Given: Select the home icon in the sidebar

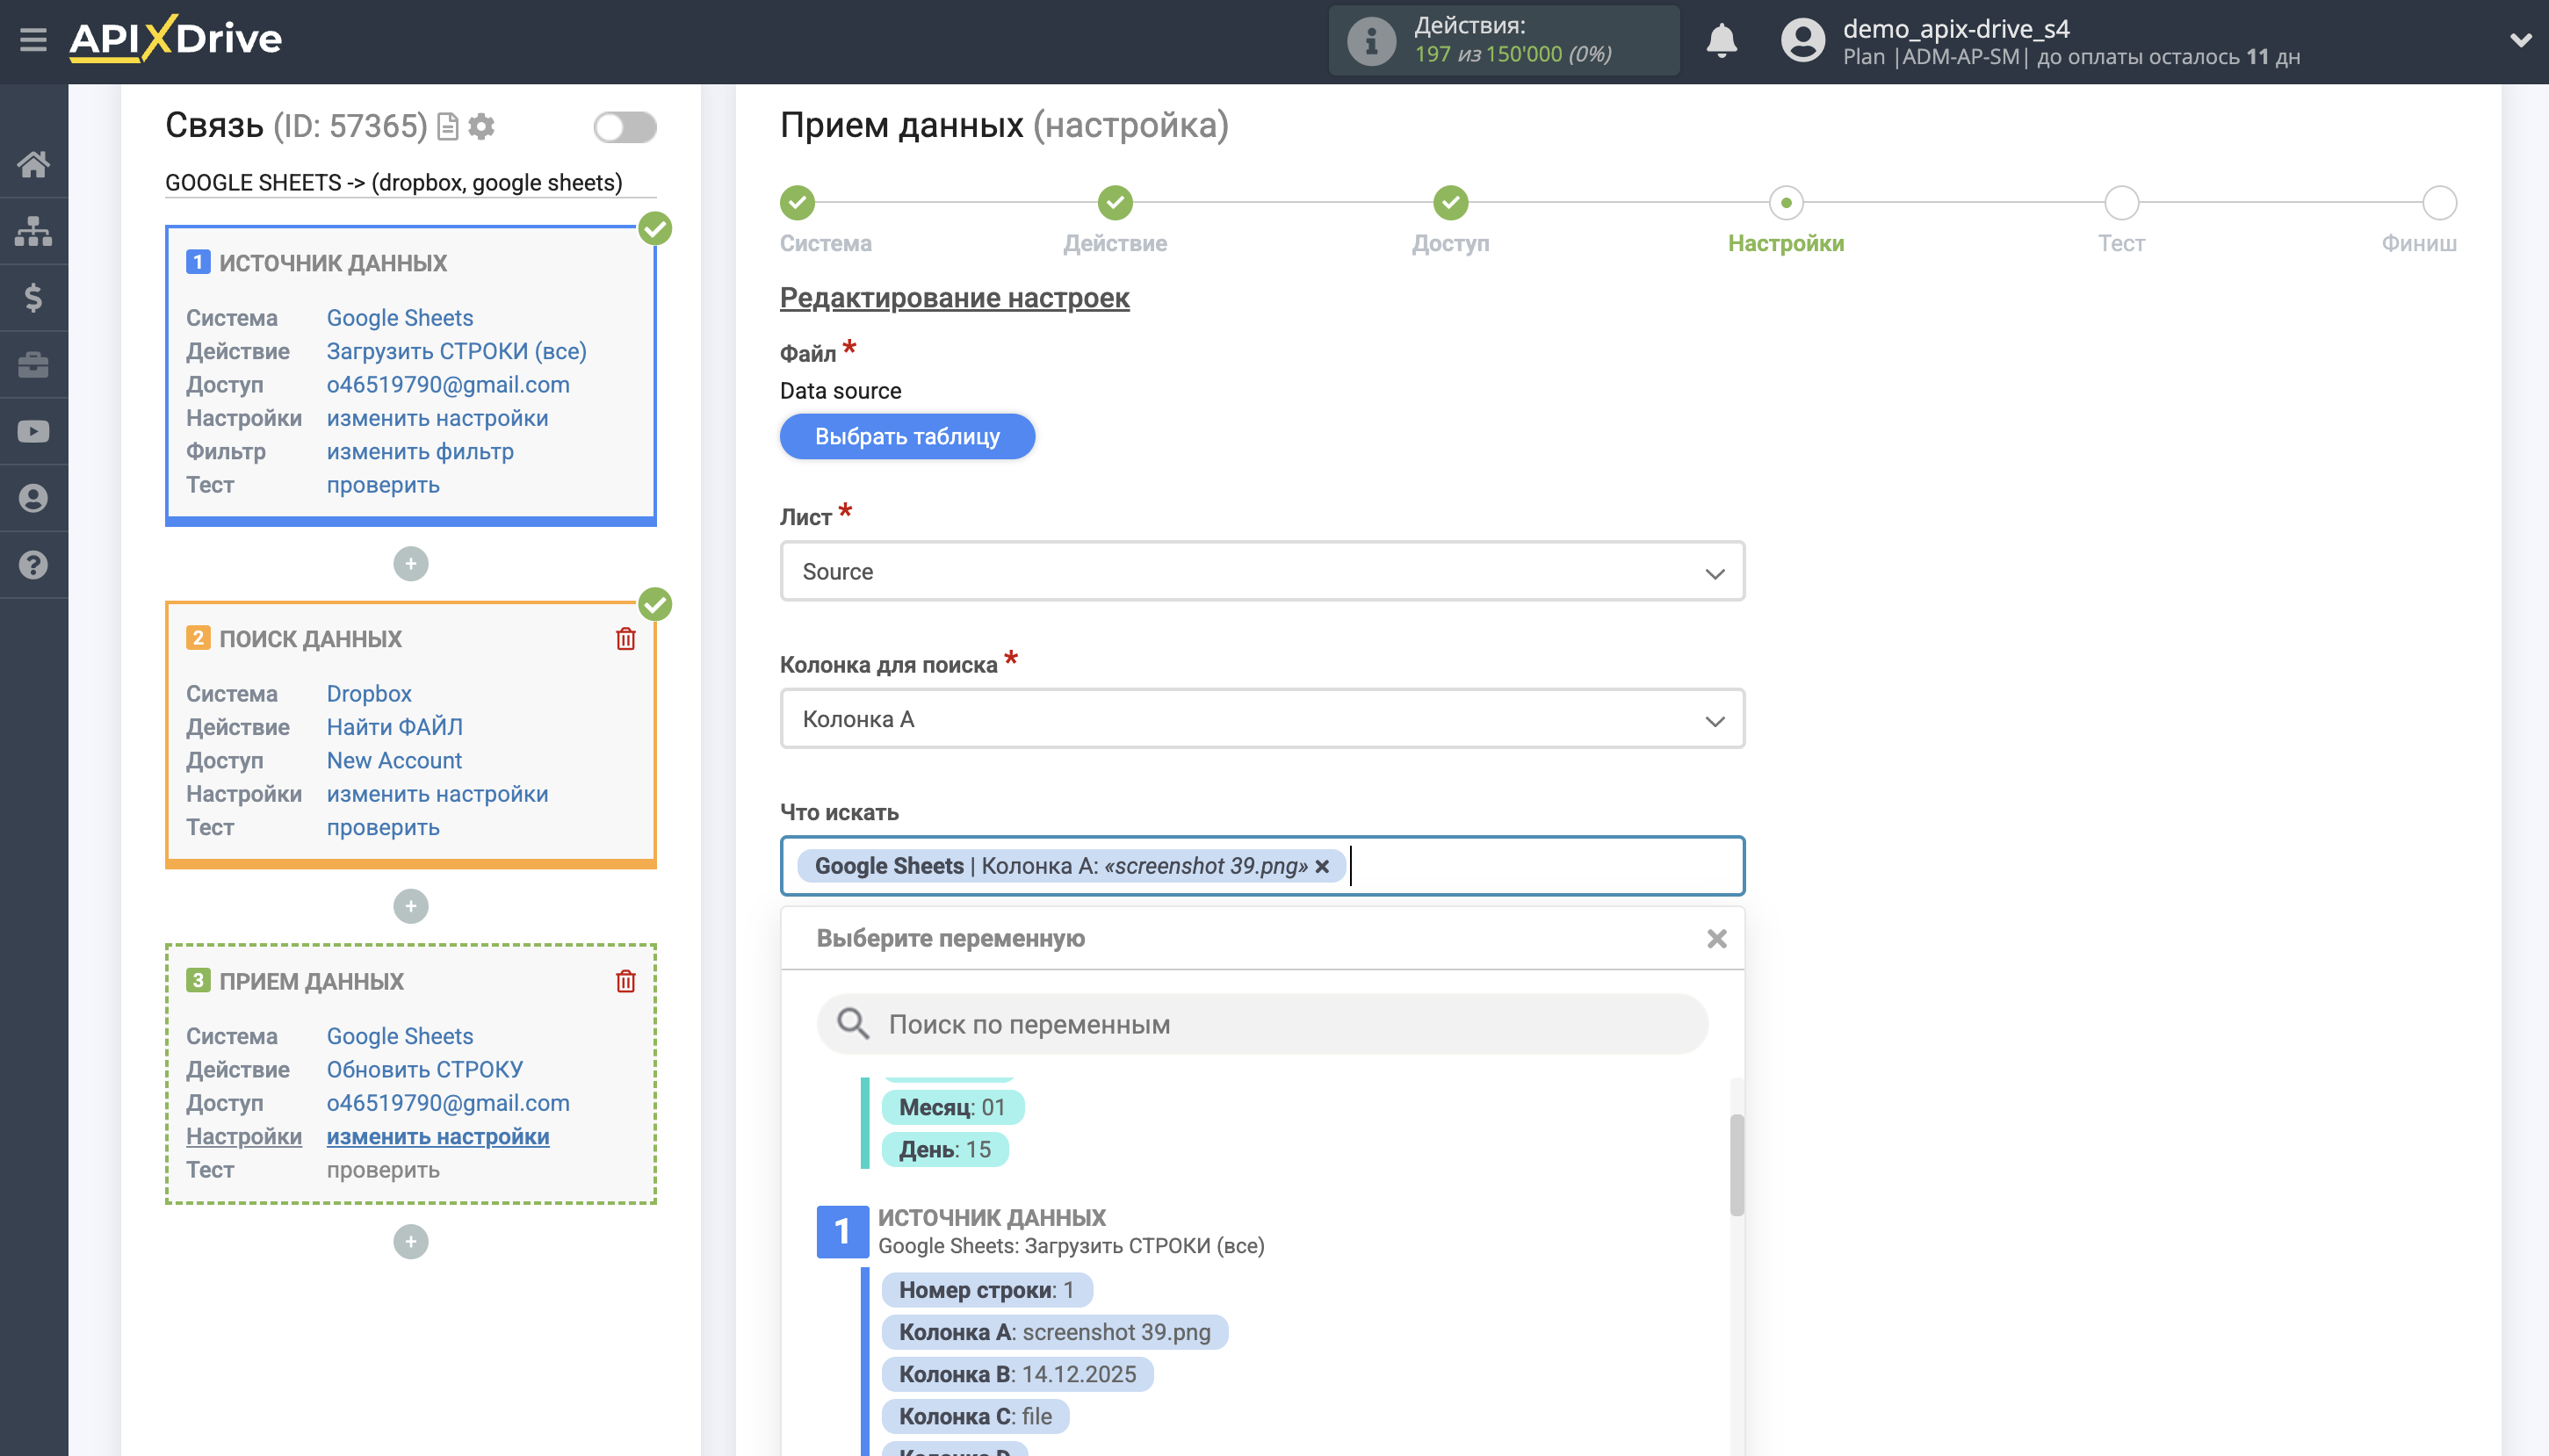Looking at the screenshot, I should tap(33, 163).
